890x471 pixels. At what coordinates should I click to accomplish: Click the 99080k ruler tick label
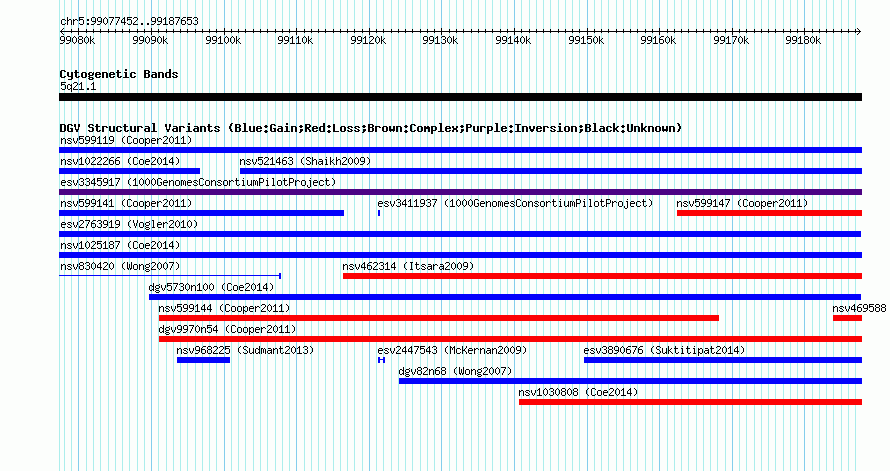pyautogui.click(x=77, y=40)
